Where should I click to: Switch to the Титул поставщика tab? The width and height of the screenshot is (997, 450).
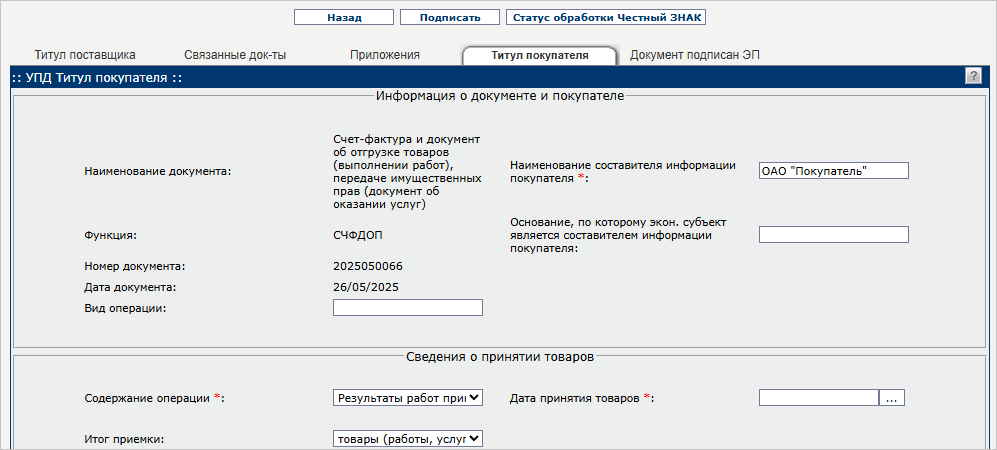tap(85, 55)
